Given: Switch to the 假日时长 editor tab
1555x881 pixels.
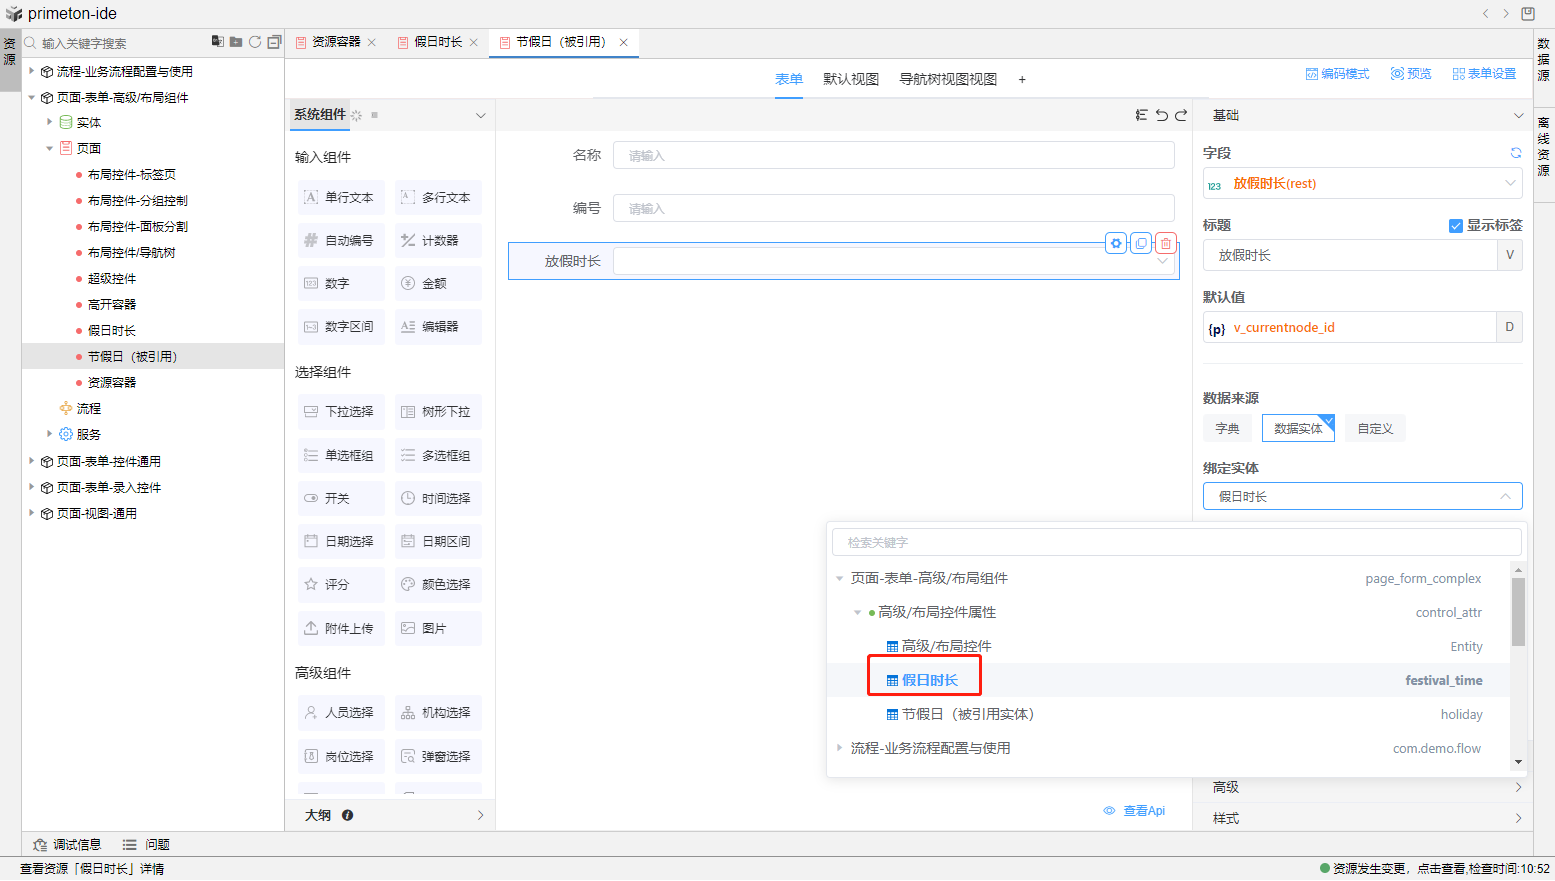Looking at the screenshot, I should click(x=438, y=42).
